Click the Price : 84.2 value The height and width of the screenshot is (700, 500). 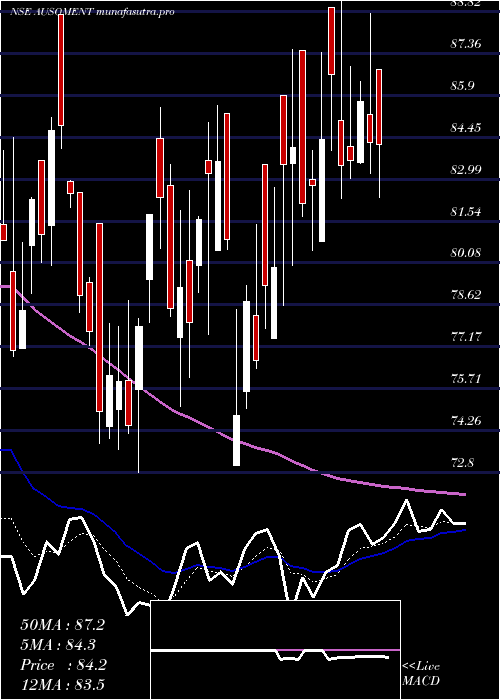coord(63,665)
